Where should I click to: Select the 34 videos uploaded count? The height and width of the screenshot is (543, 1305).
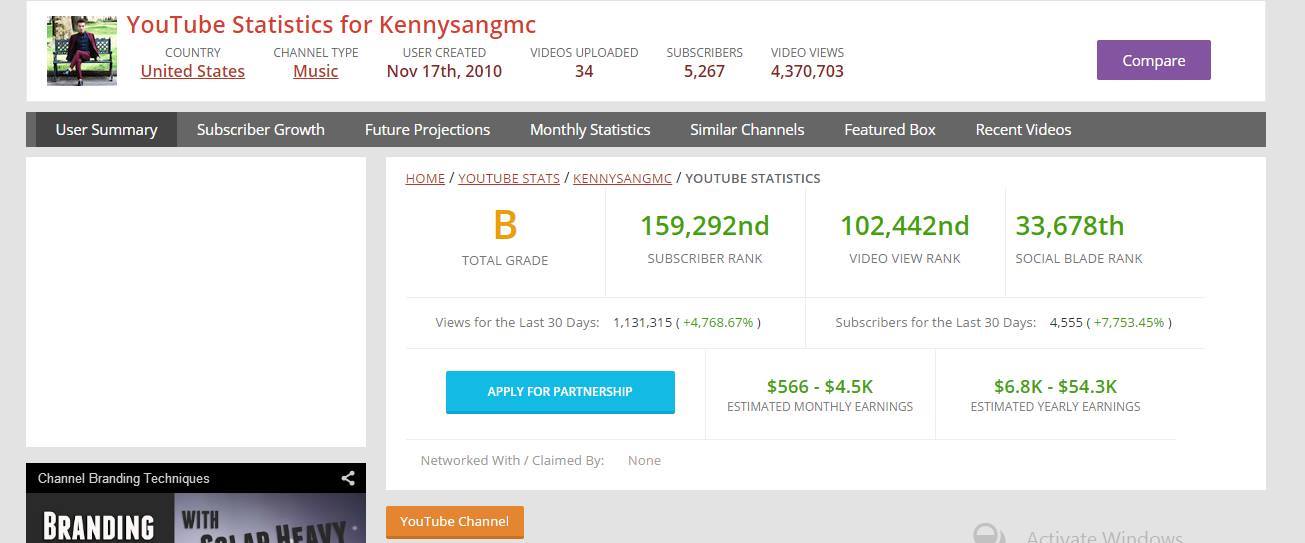tap(584, 71)
